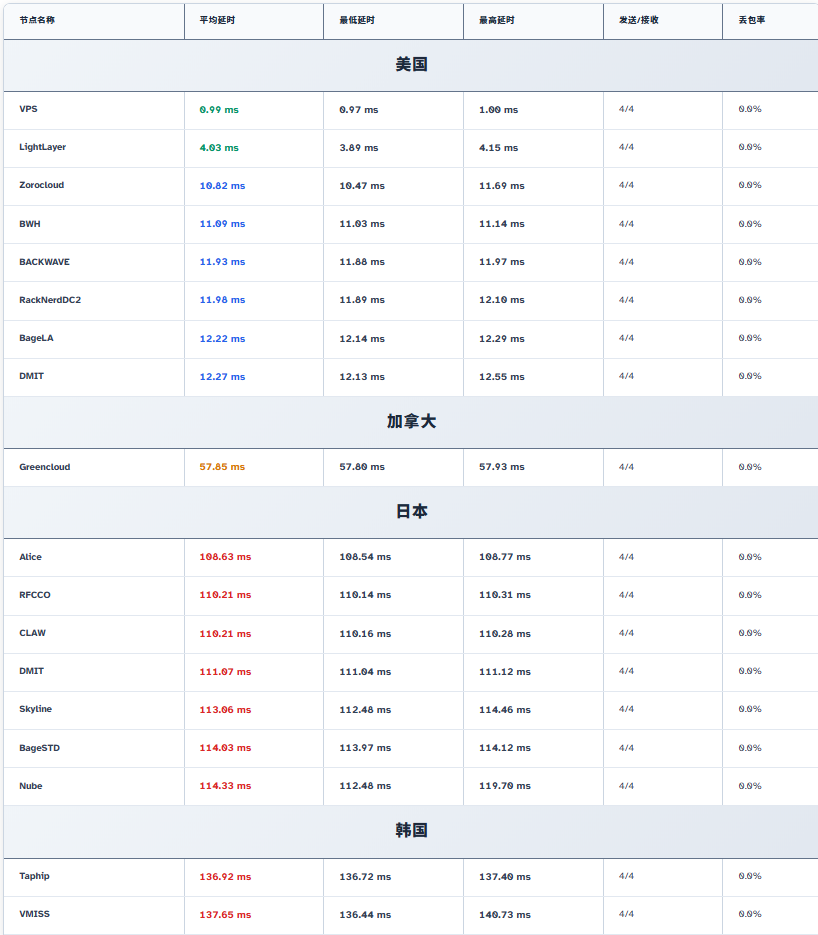Open the Greencloud node entry
The image size is (818, 935).
pos(44,467)
